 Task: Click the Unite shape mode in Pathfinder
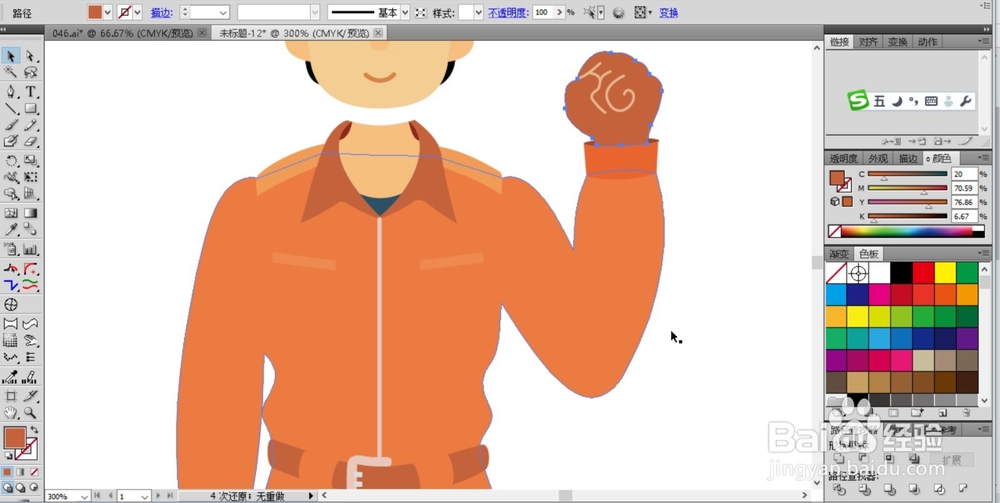point(839,458)
